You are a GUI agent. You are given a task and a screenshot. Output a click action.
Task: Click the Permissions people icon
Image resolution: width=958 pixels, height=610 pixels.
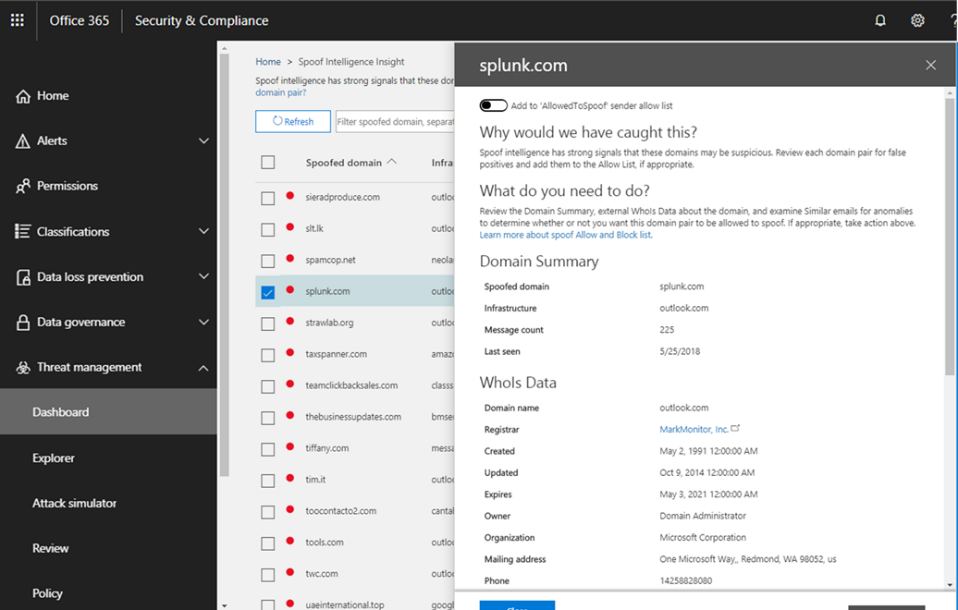click(x=23, y=186)
